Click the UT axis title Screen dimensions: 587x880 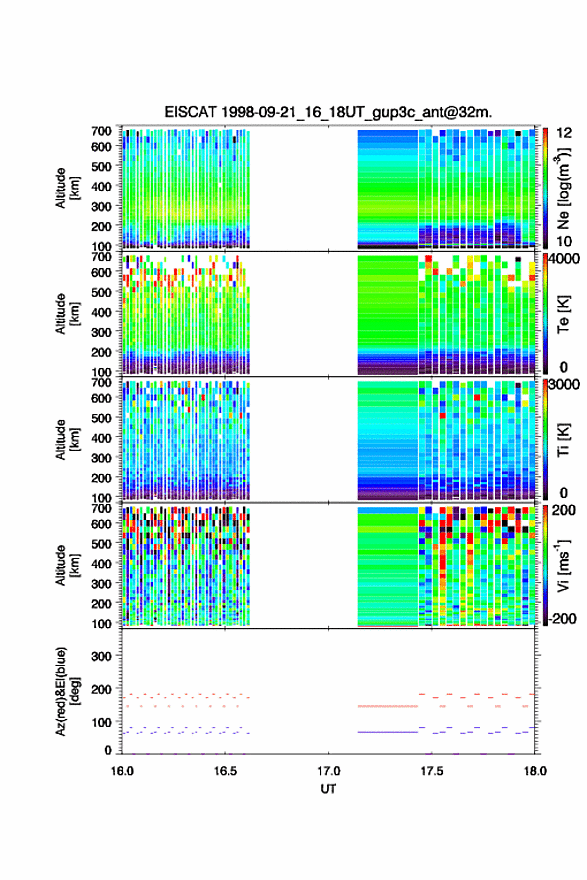[x=328, y=789]
